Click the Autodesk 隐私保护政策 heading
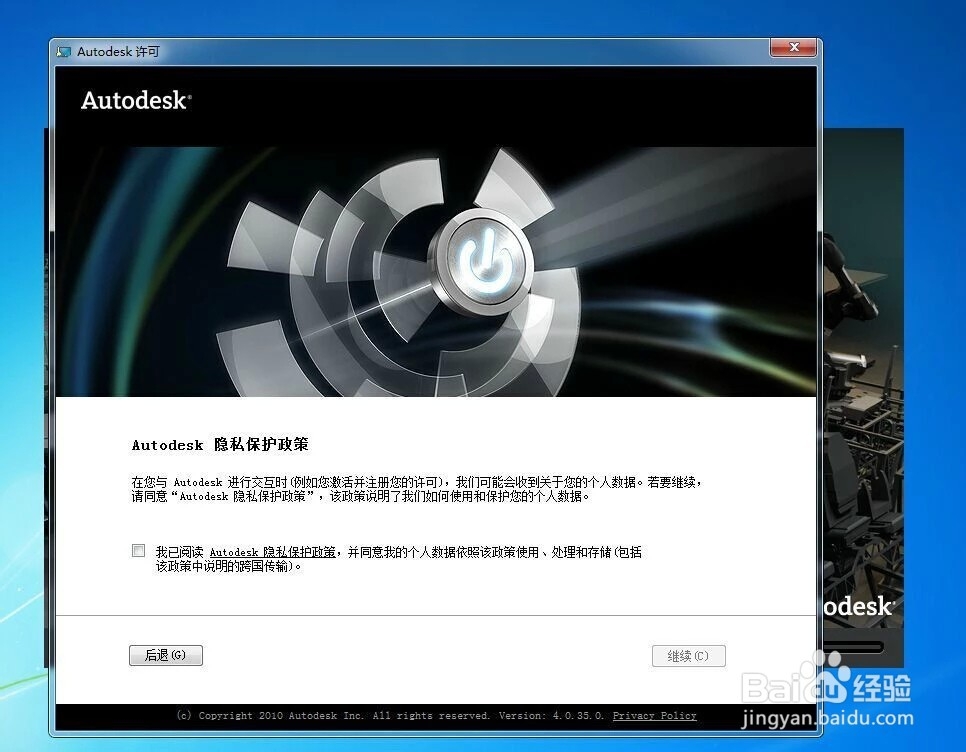This screenshot has height=752, width=966. (x=220, y=445)
